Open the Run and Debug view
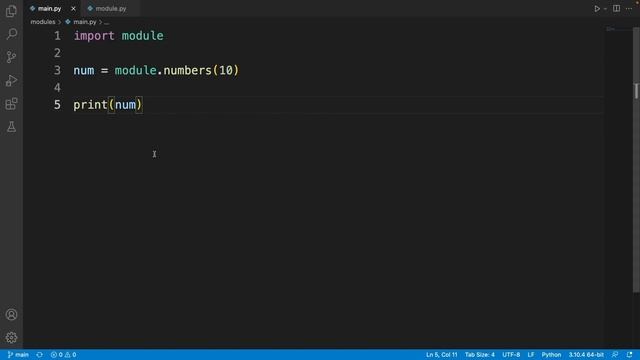The image size is (640, 360). pos(11,80)
